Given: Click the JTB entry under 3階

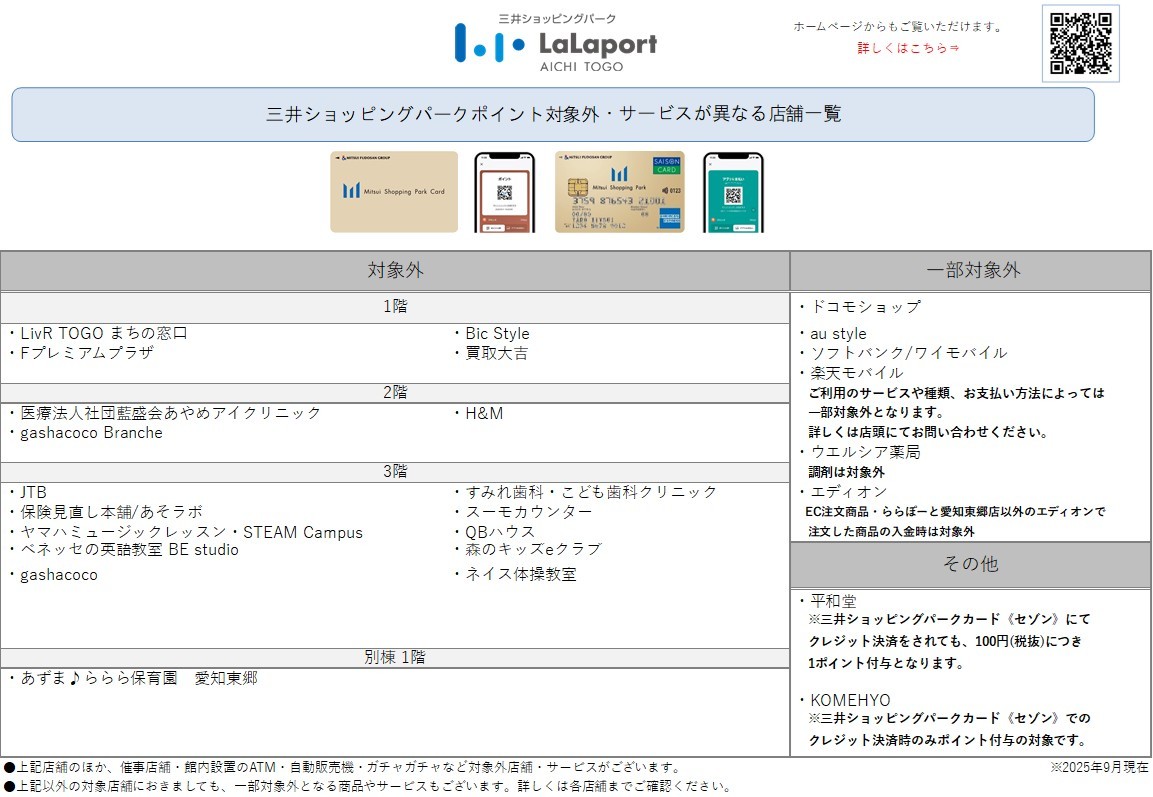Looking at the screenshot, I should (33, 492).
